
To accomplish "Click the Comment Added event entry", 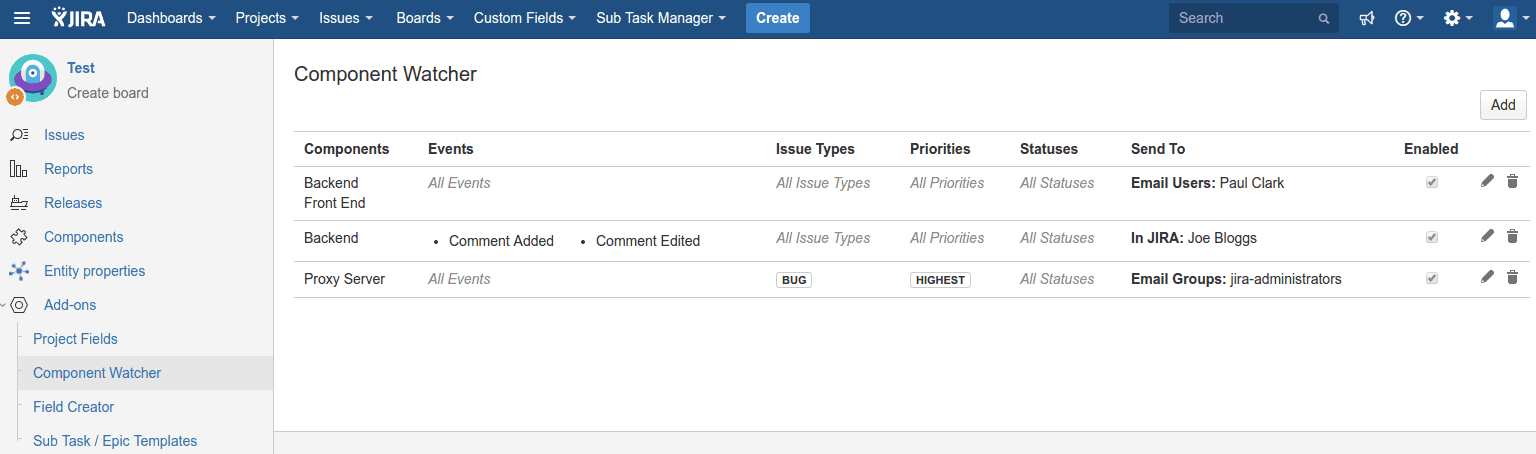I will point(501,241).
